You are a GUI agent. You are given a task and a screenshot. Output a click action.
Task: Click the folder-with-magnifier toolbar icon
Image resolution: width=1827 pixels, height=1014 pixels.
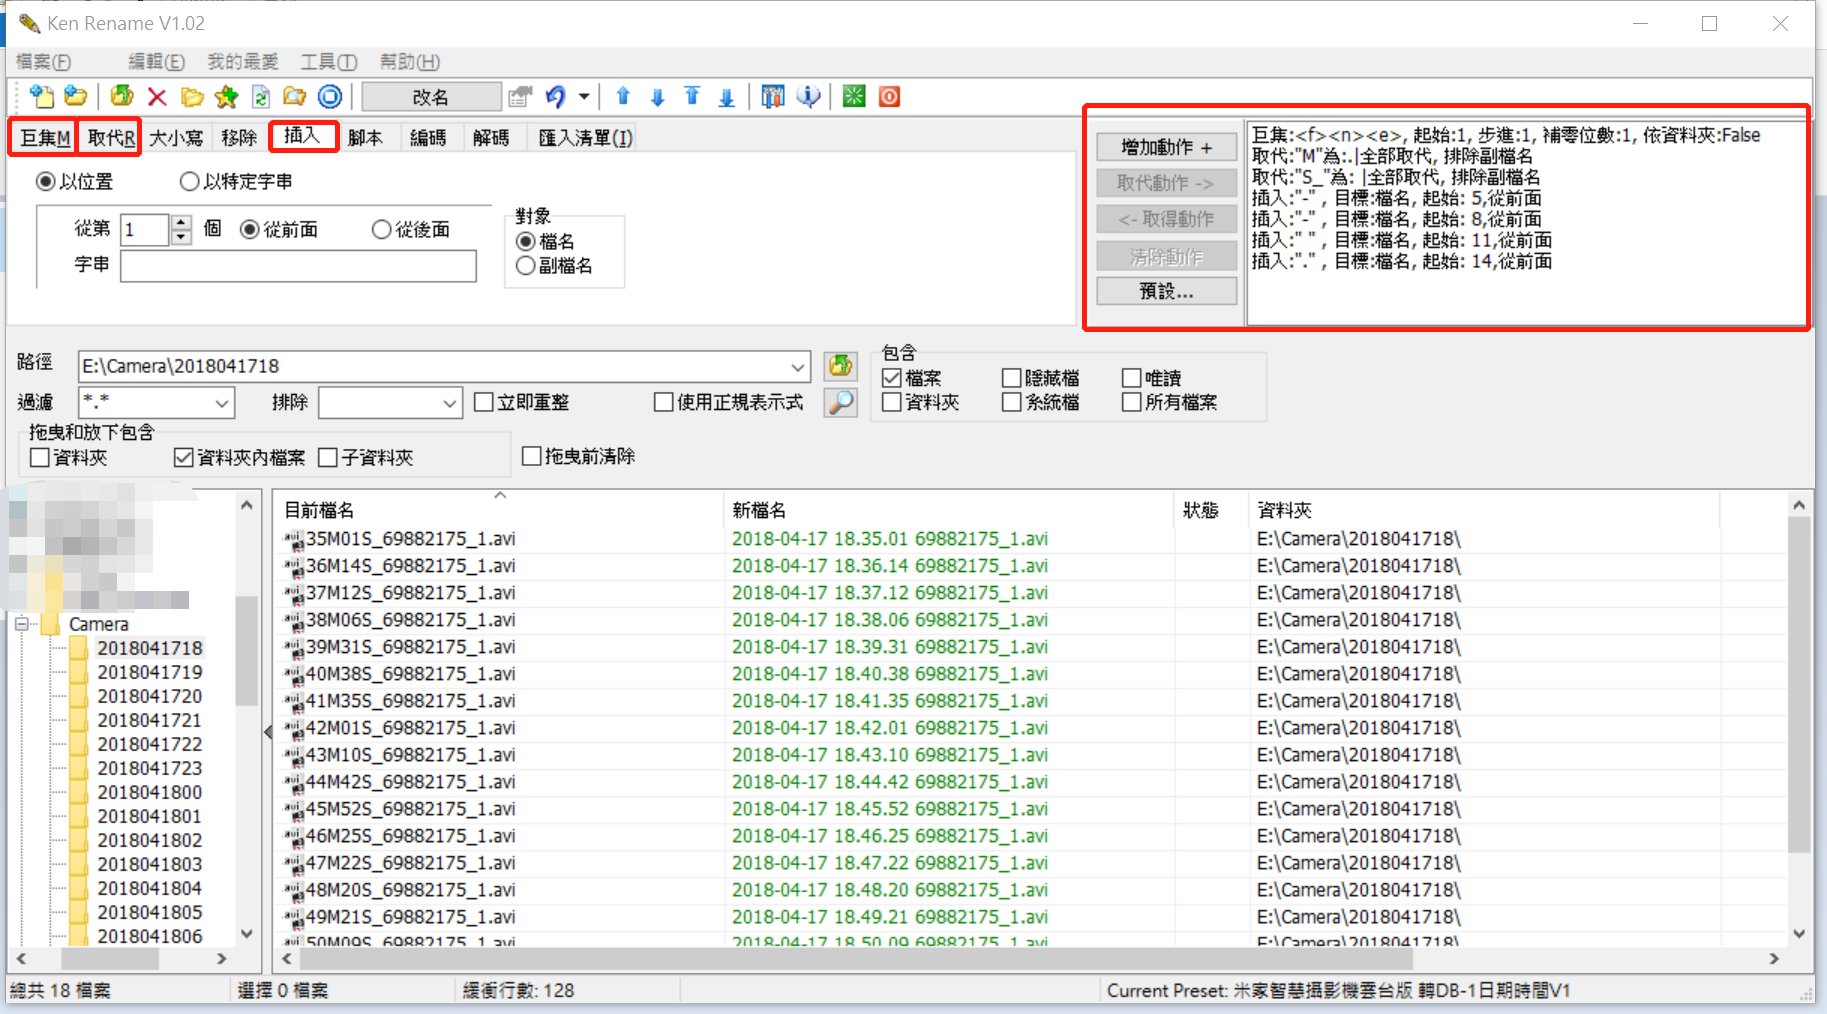(x=295, y=96)
